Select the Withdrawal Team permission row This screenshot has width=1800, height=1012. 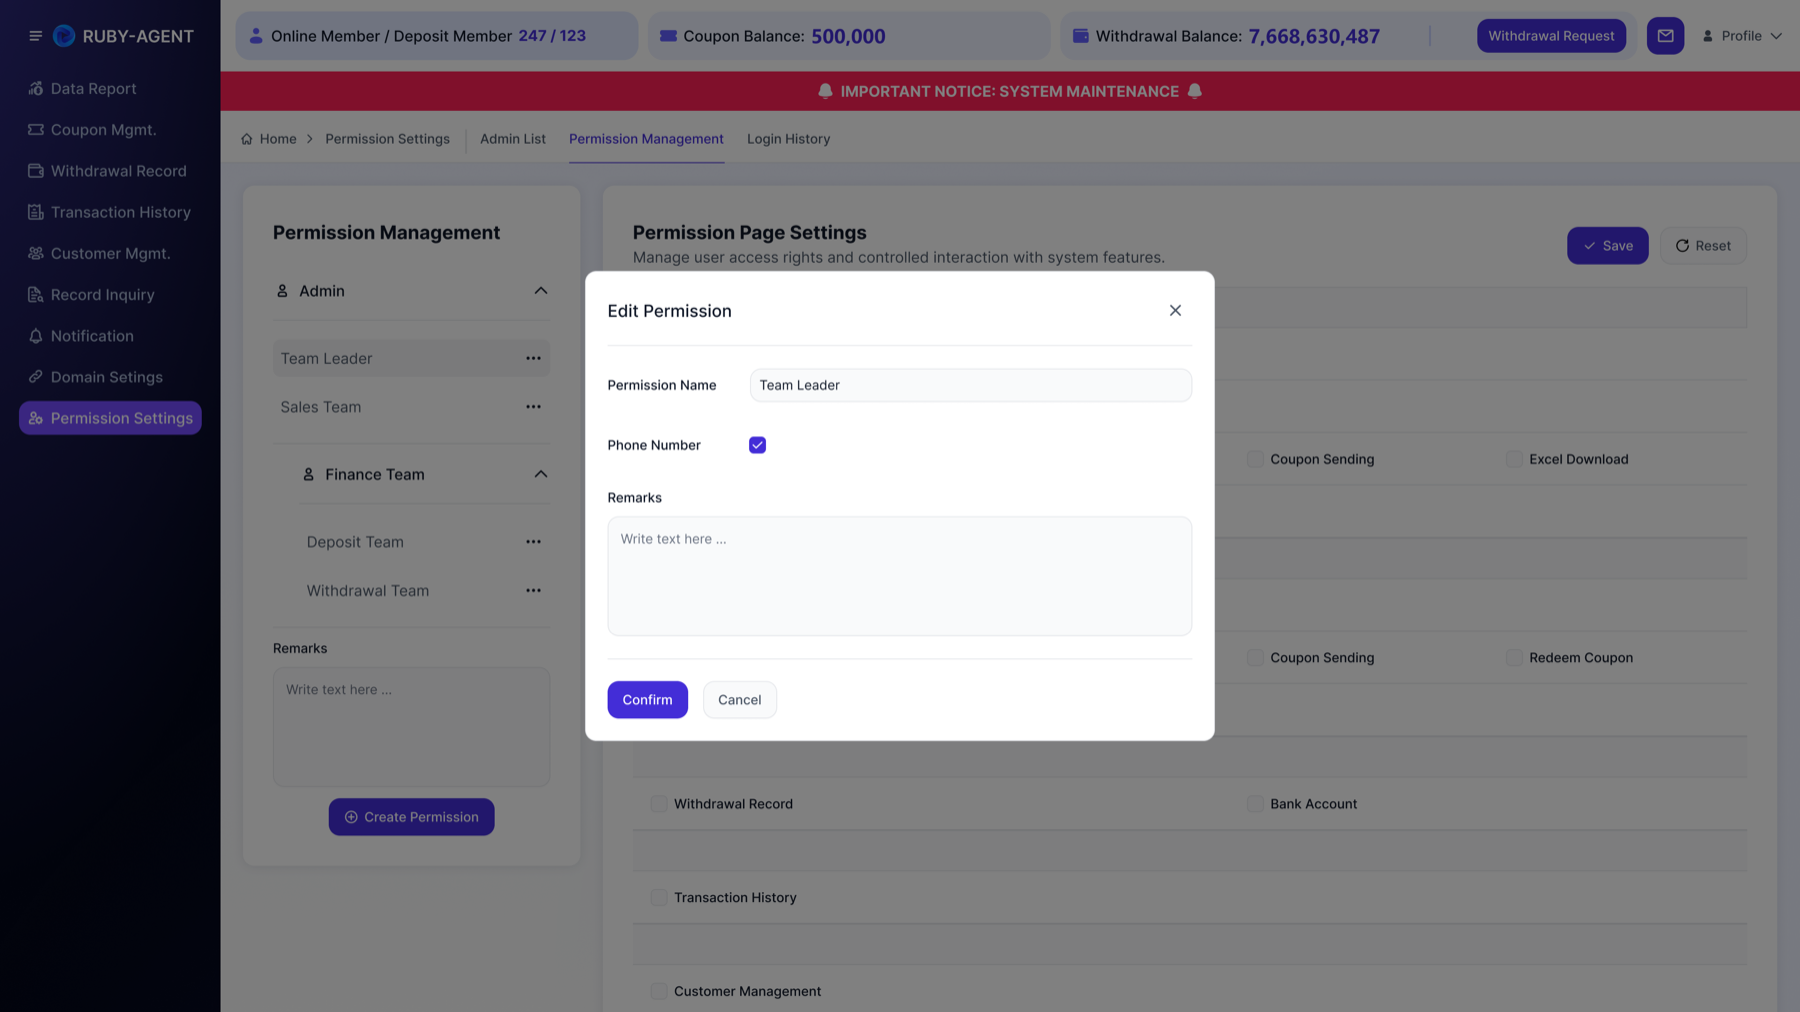(424, 591)
